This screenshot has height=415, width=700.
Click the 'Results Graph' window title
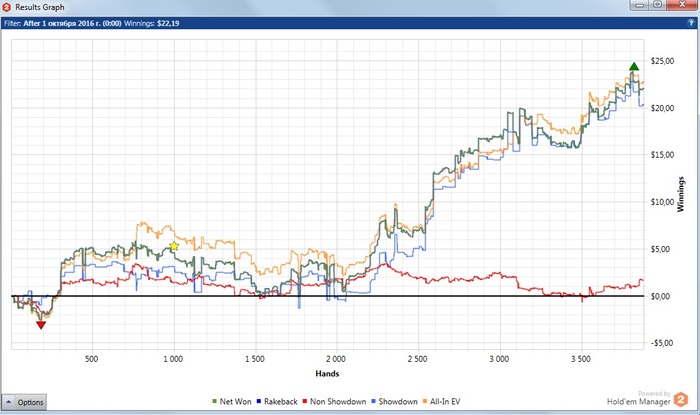coord(40,7)
